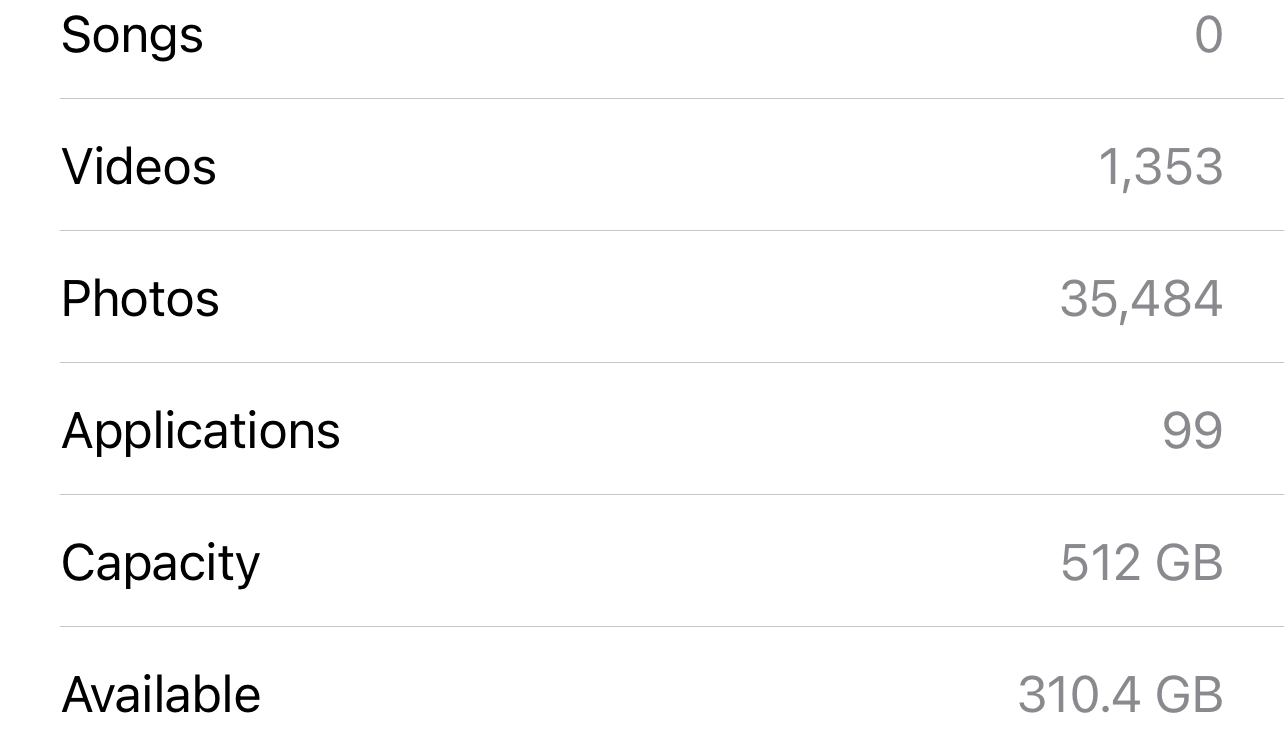Image resolution: width=1284 pixels, height=754 pixels.
Task: Select the Songs count value 0
Action: click(1208, 36)
